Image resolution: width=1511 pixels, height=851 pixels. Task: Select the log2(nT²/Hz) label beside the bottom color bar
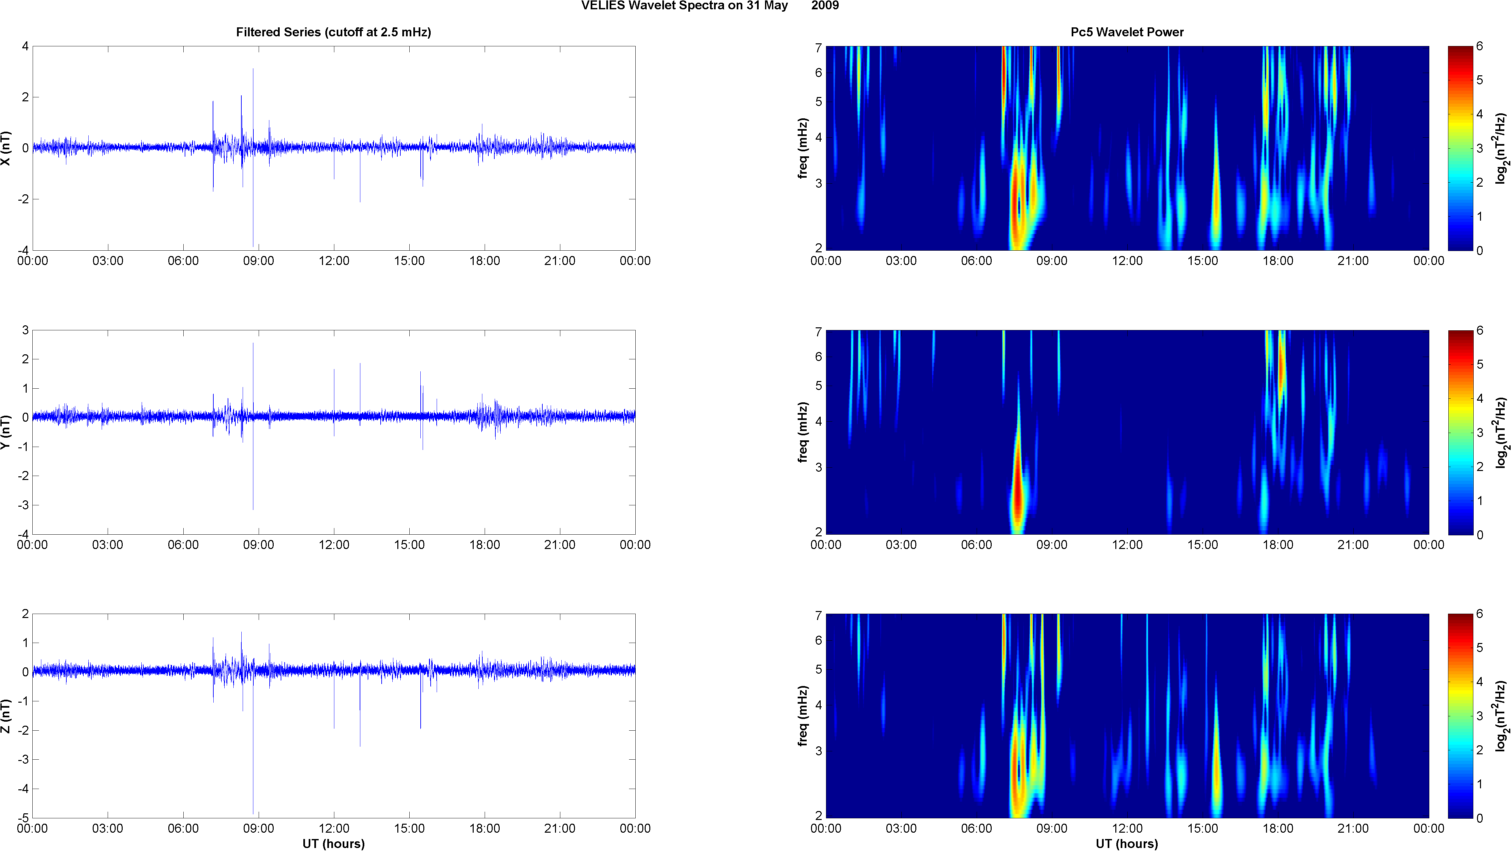coord(1500,716)
